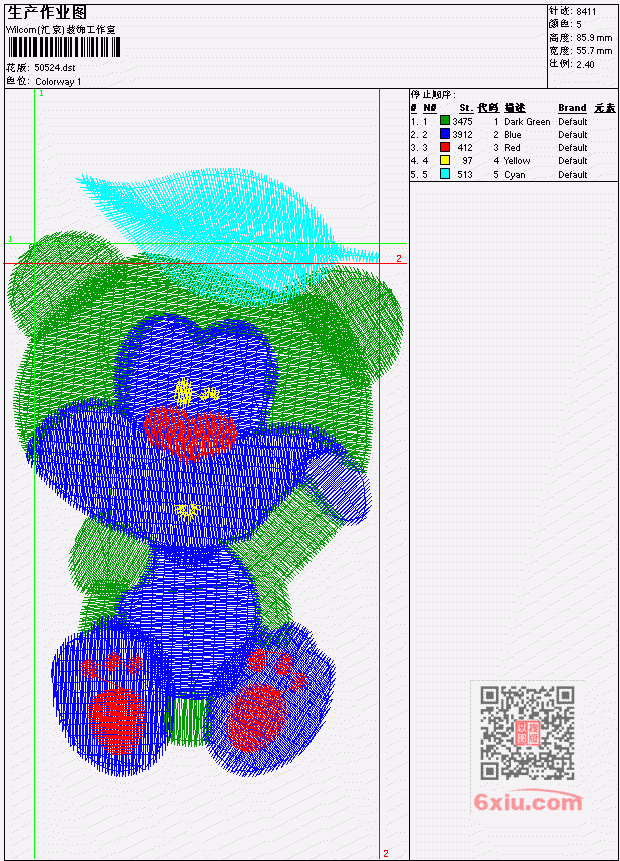Viewport: 620px width, 861px height.
Task: Select the stitch count 3912
Action: [x=462, y=135]
